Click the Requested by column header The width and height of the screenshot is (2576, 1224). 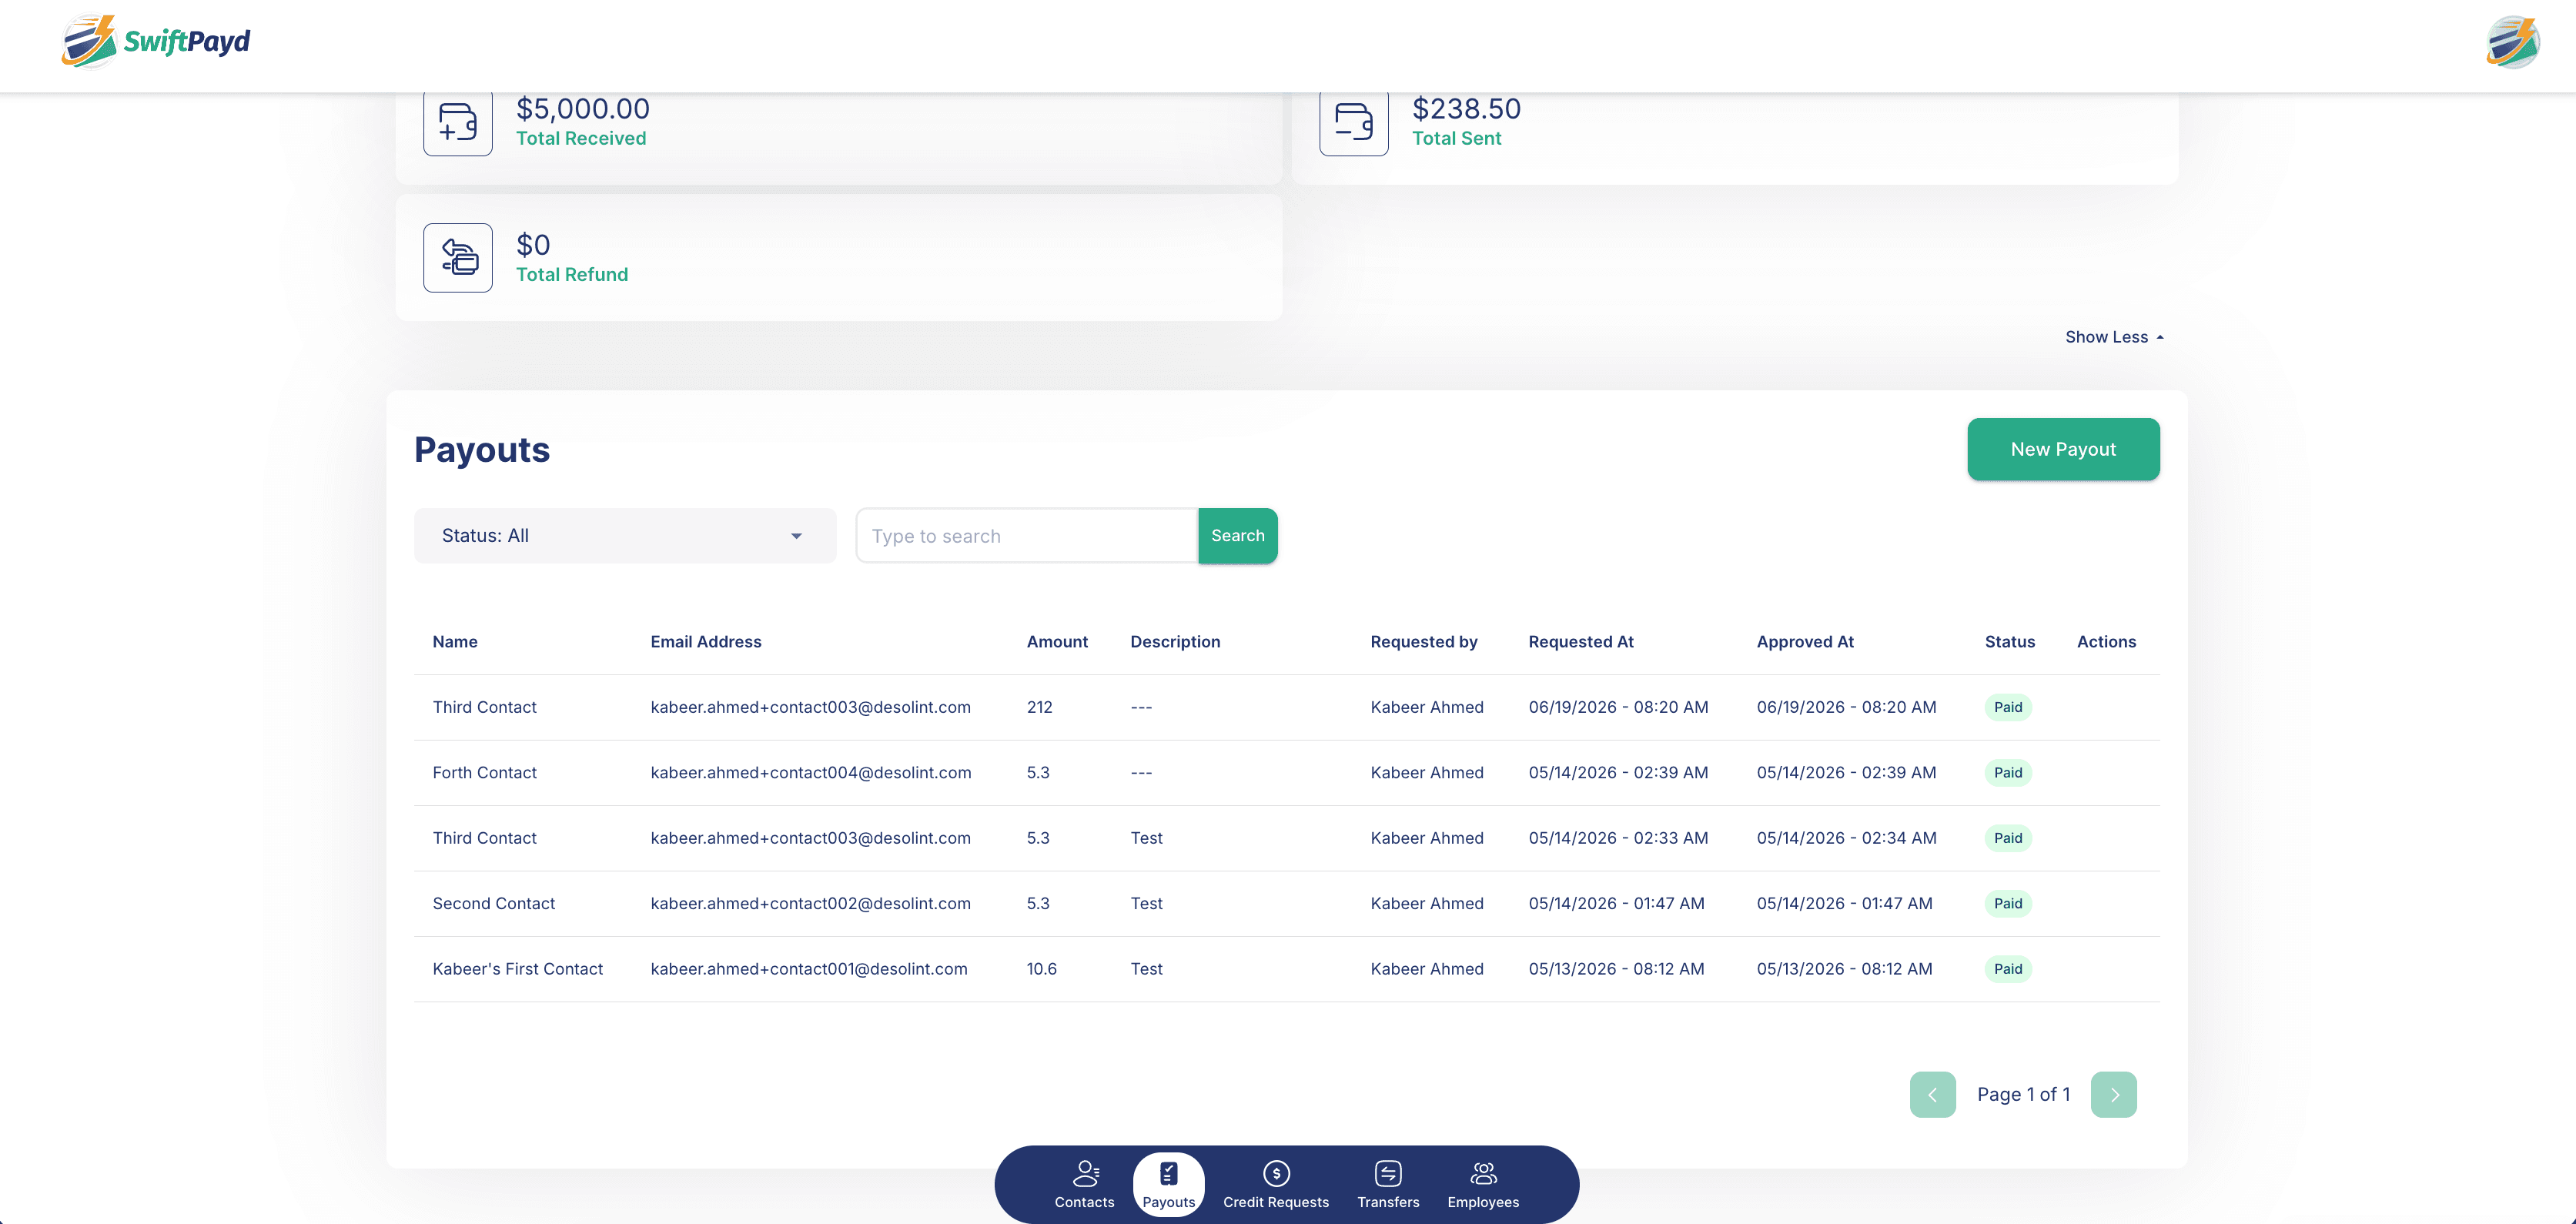pos(1424,642)
